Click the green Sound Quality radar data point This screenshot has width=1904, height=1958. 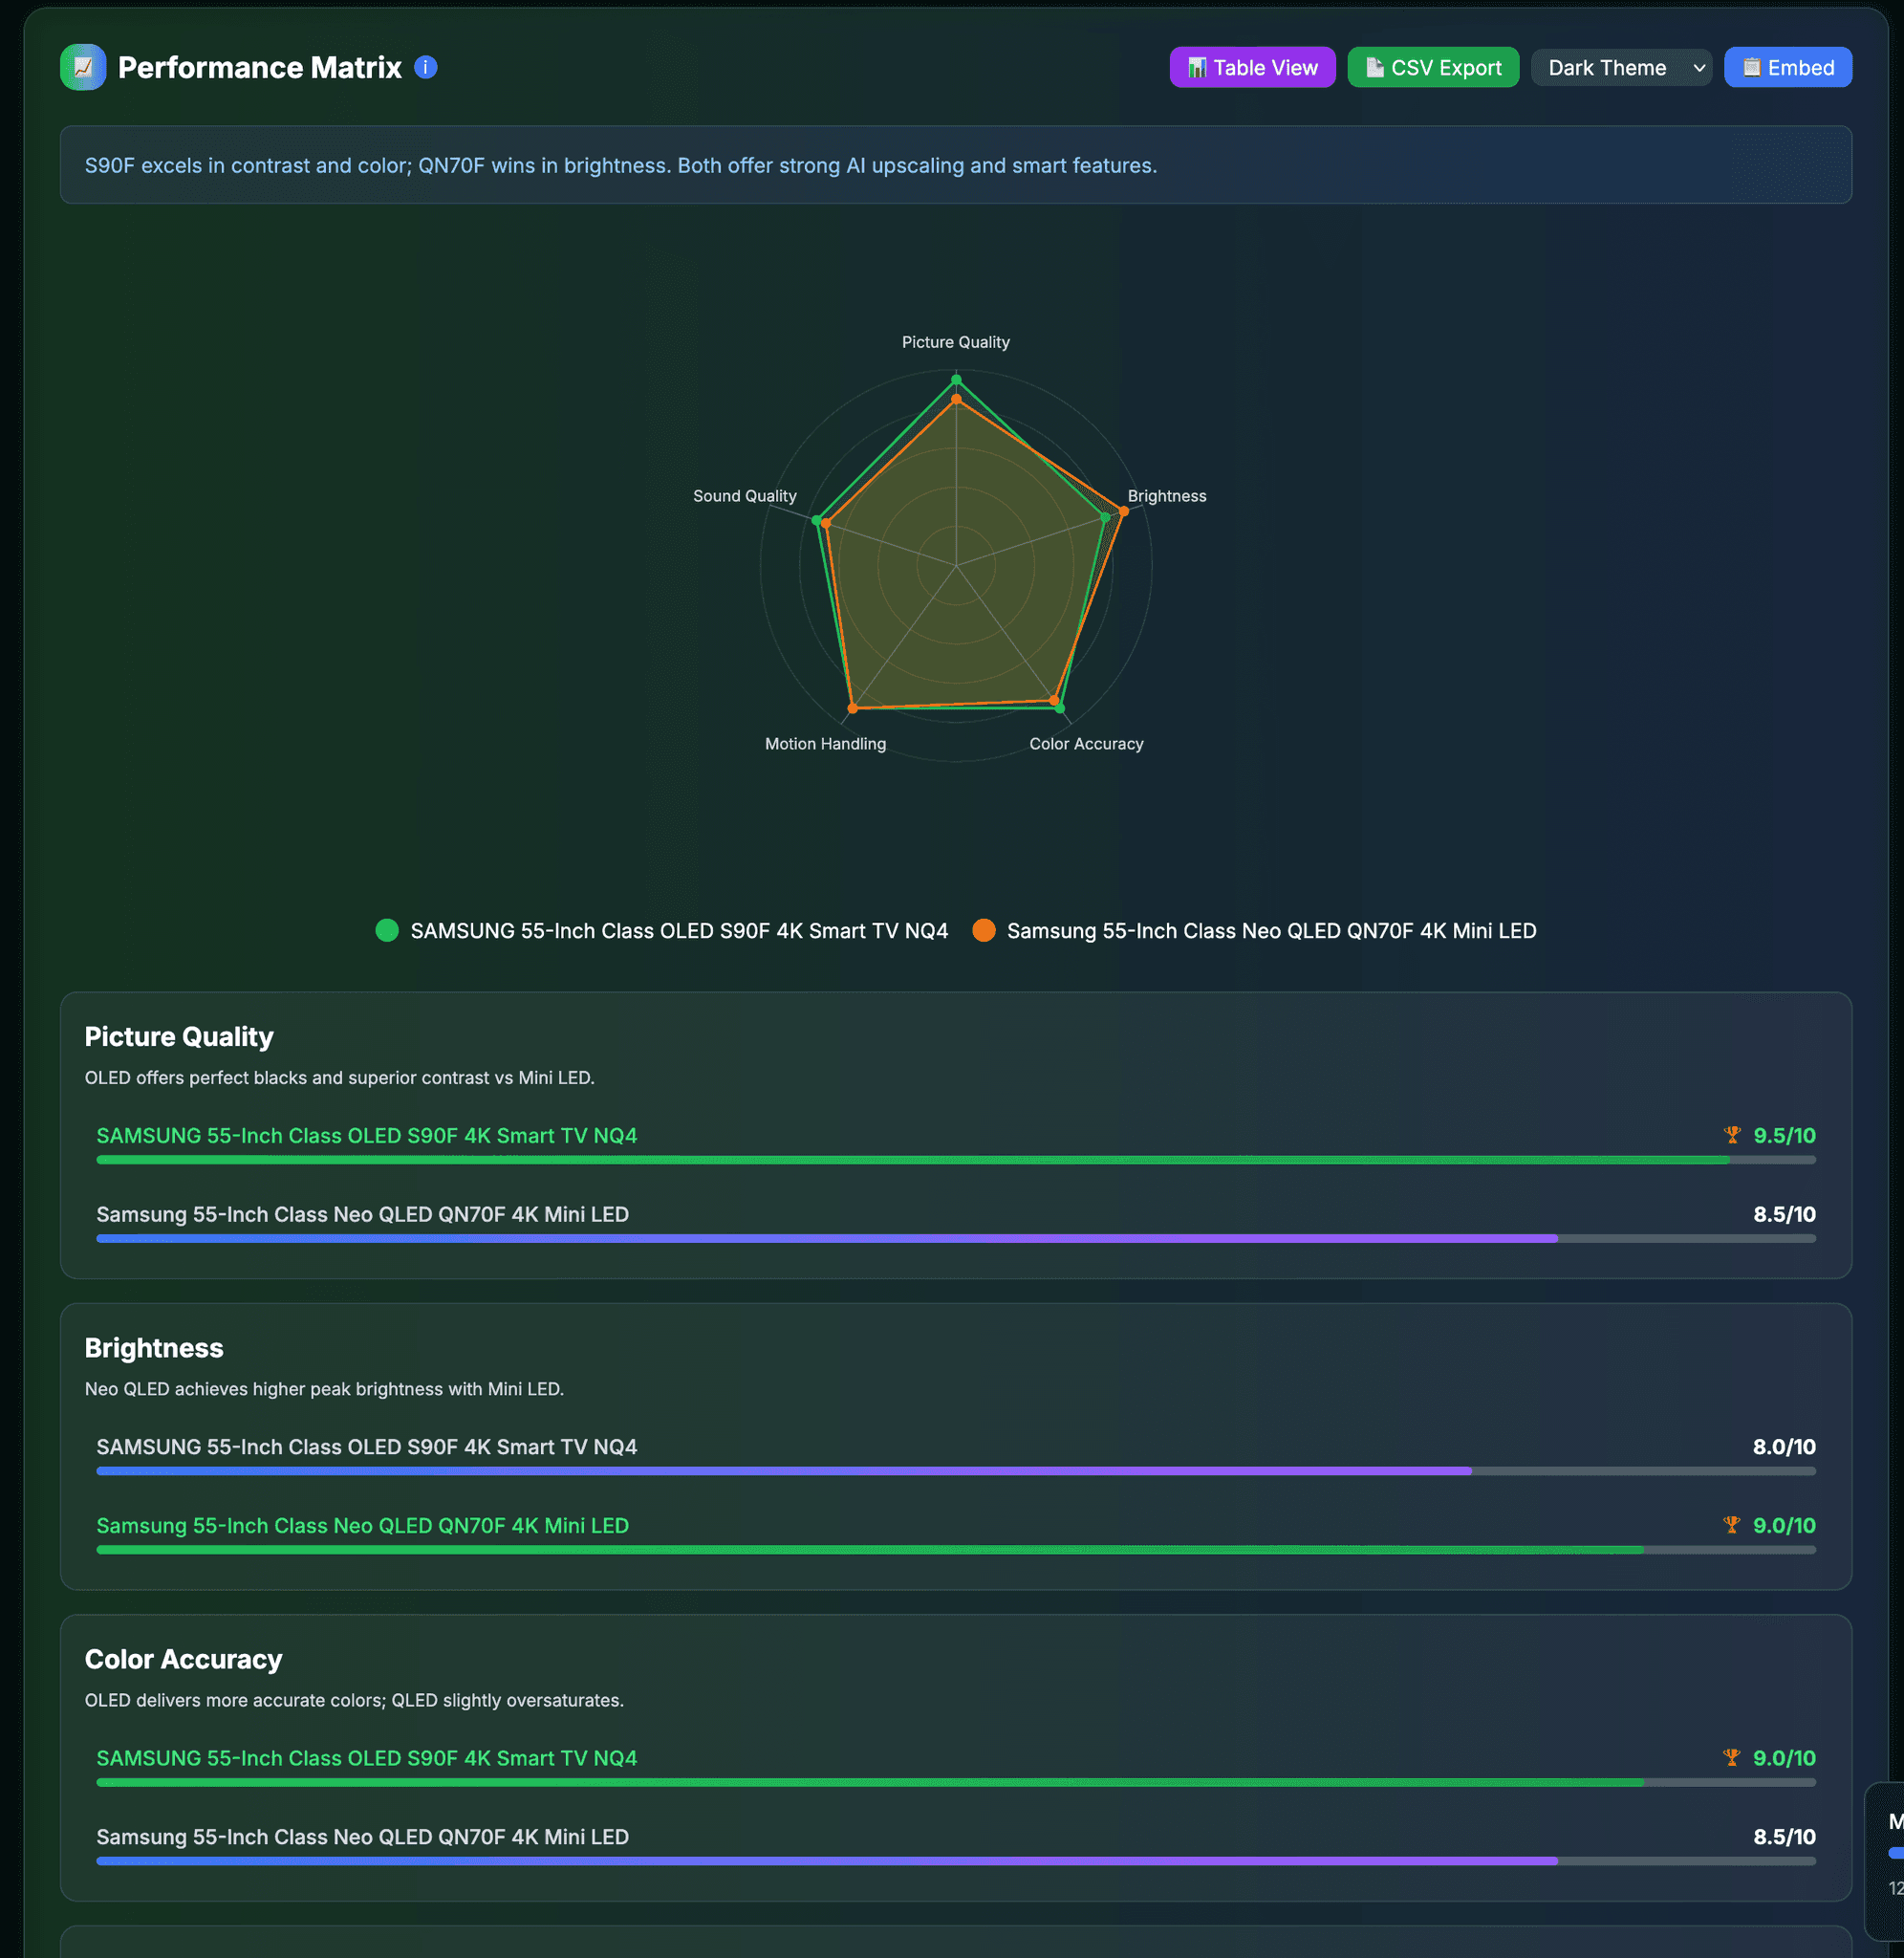817,520
